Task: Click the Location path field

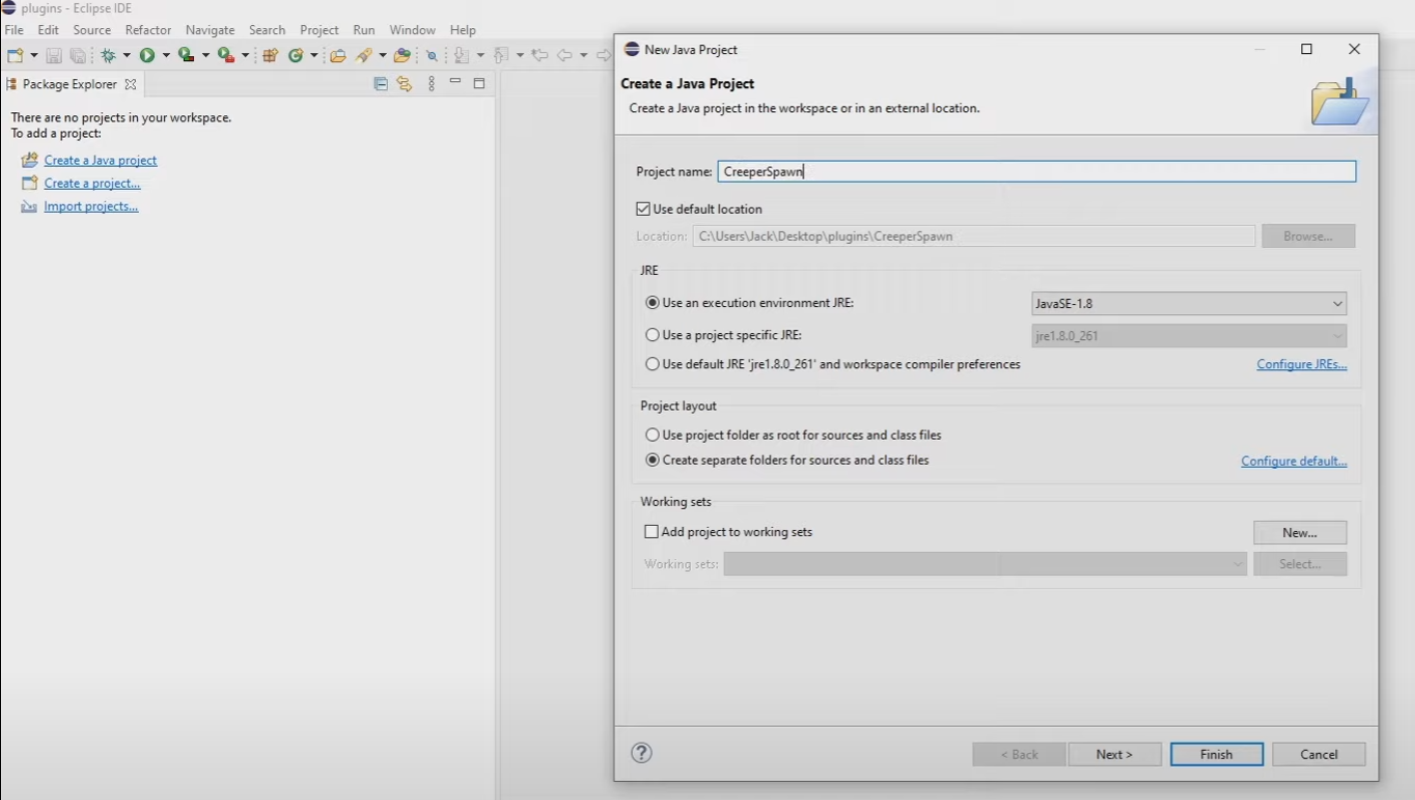Action: (x=974, y=237)
